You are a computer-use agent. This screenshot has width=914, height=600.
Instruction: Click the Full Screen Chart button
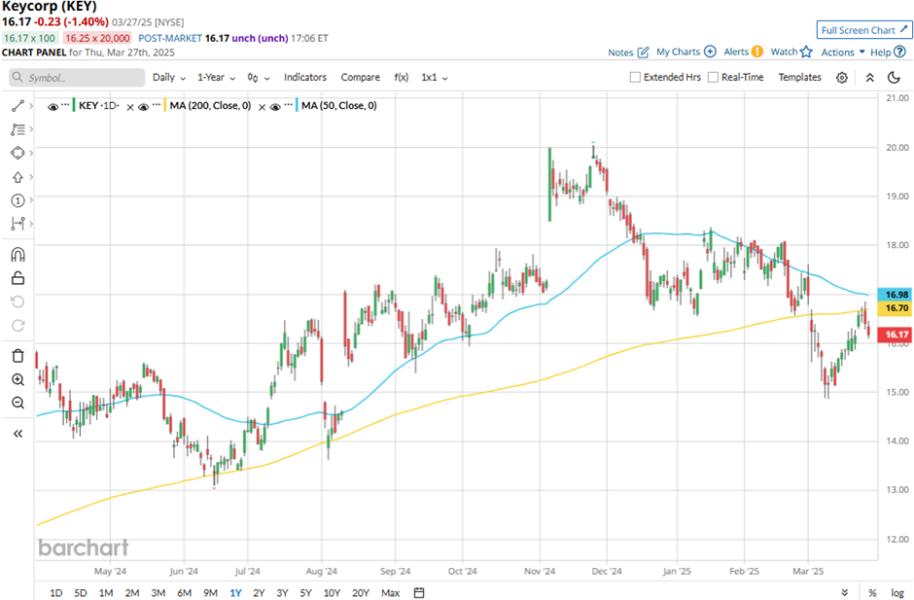(857, 30)
